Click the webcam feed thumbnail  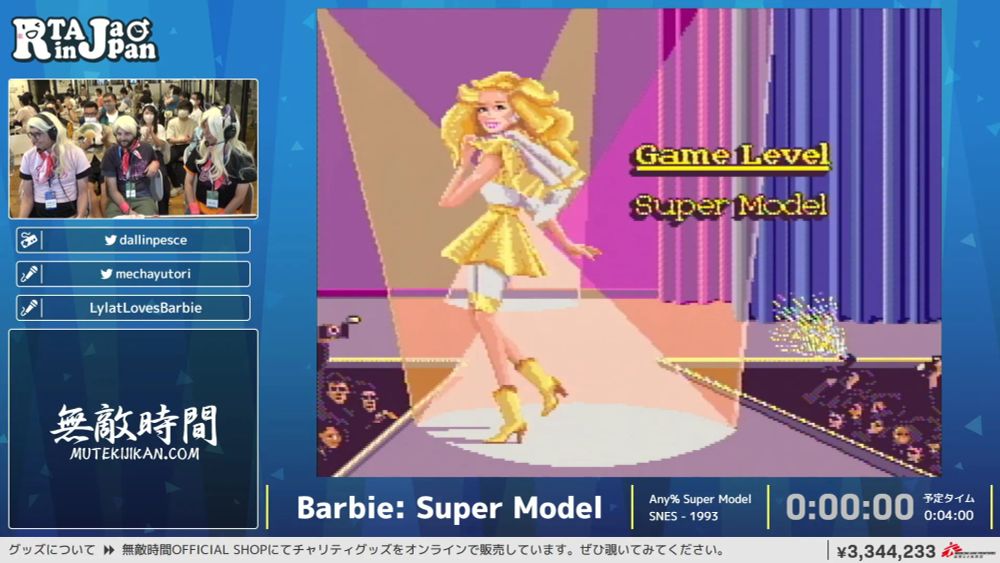pos(133,149)
